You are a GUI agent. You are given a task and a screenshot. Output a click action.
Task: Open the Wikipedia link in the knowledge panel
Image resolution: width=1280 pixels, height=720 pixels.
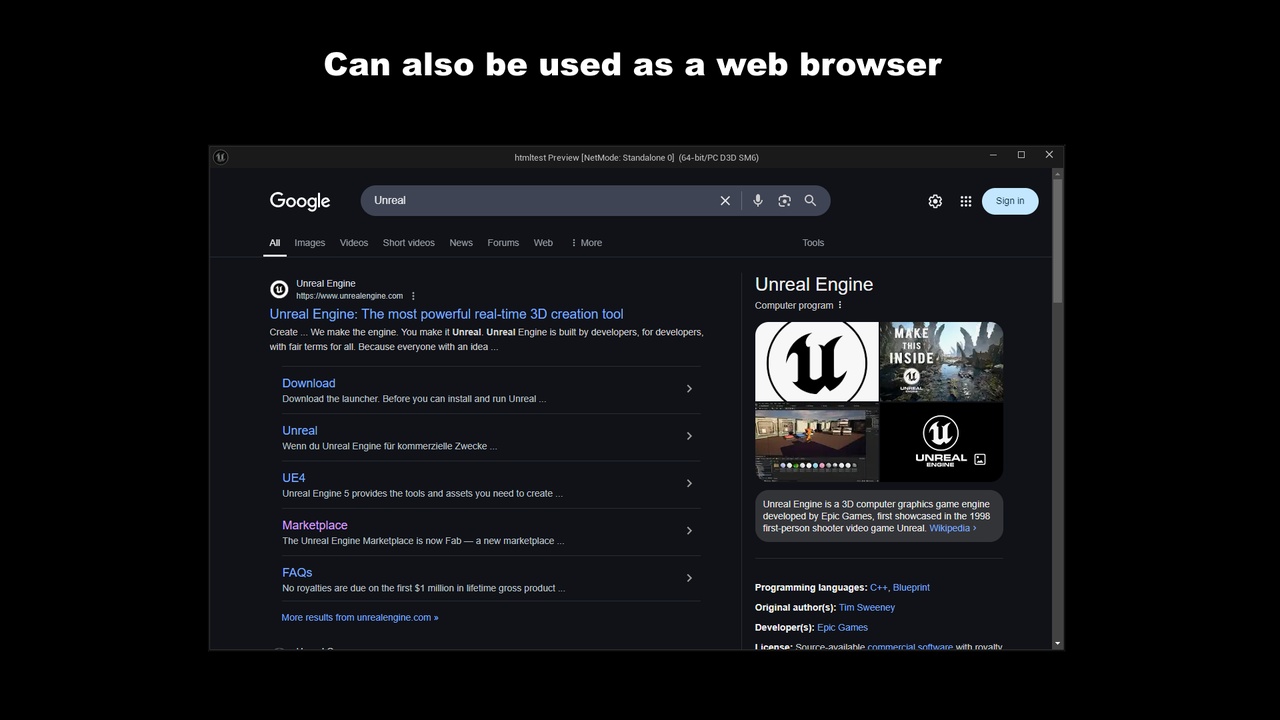coord(950,527)
